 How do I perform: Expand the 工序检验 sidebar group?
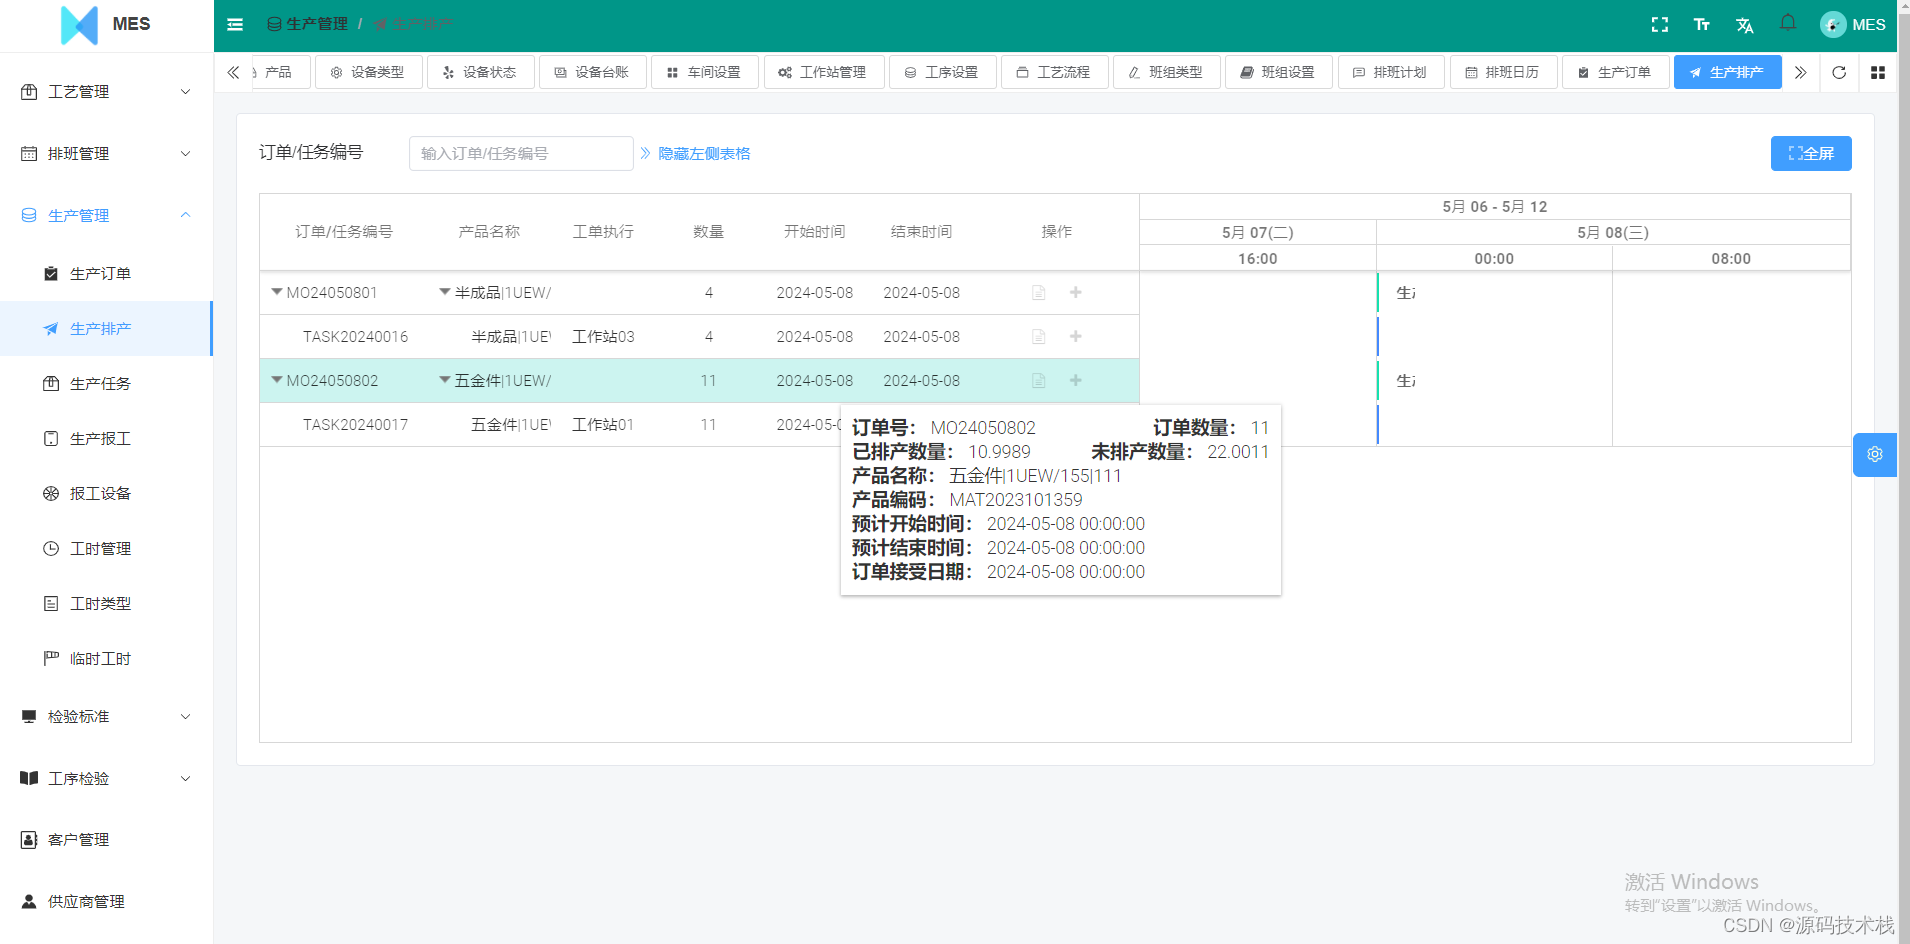tap(106, 779)
